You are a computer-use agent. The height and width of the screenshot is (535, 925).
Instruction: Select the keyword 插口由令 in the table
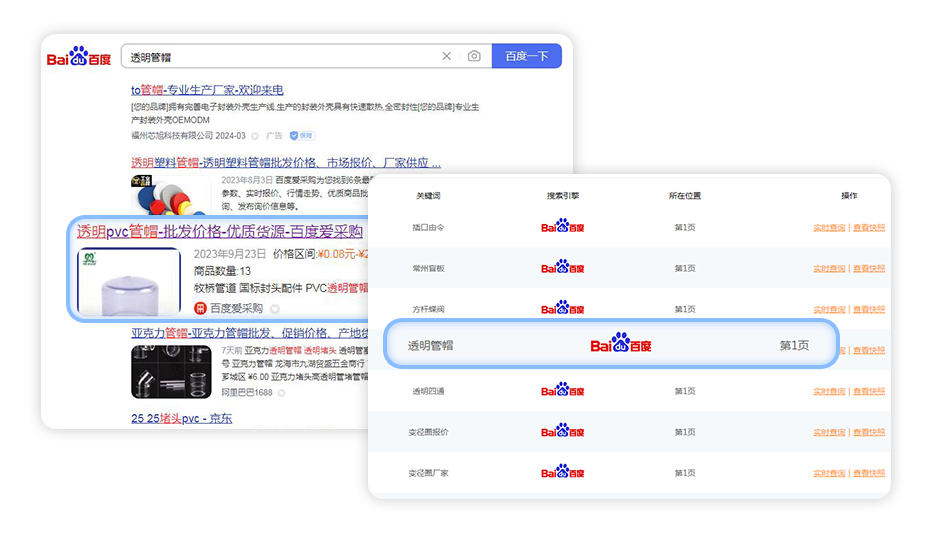click(x=428, y=227)
